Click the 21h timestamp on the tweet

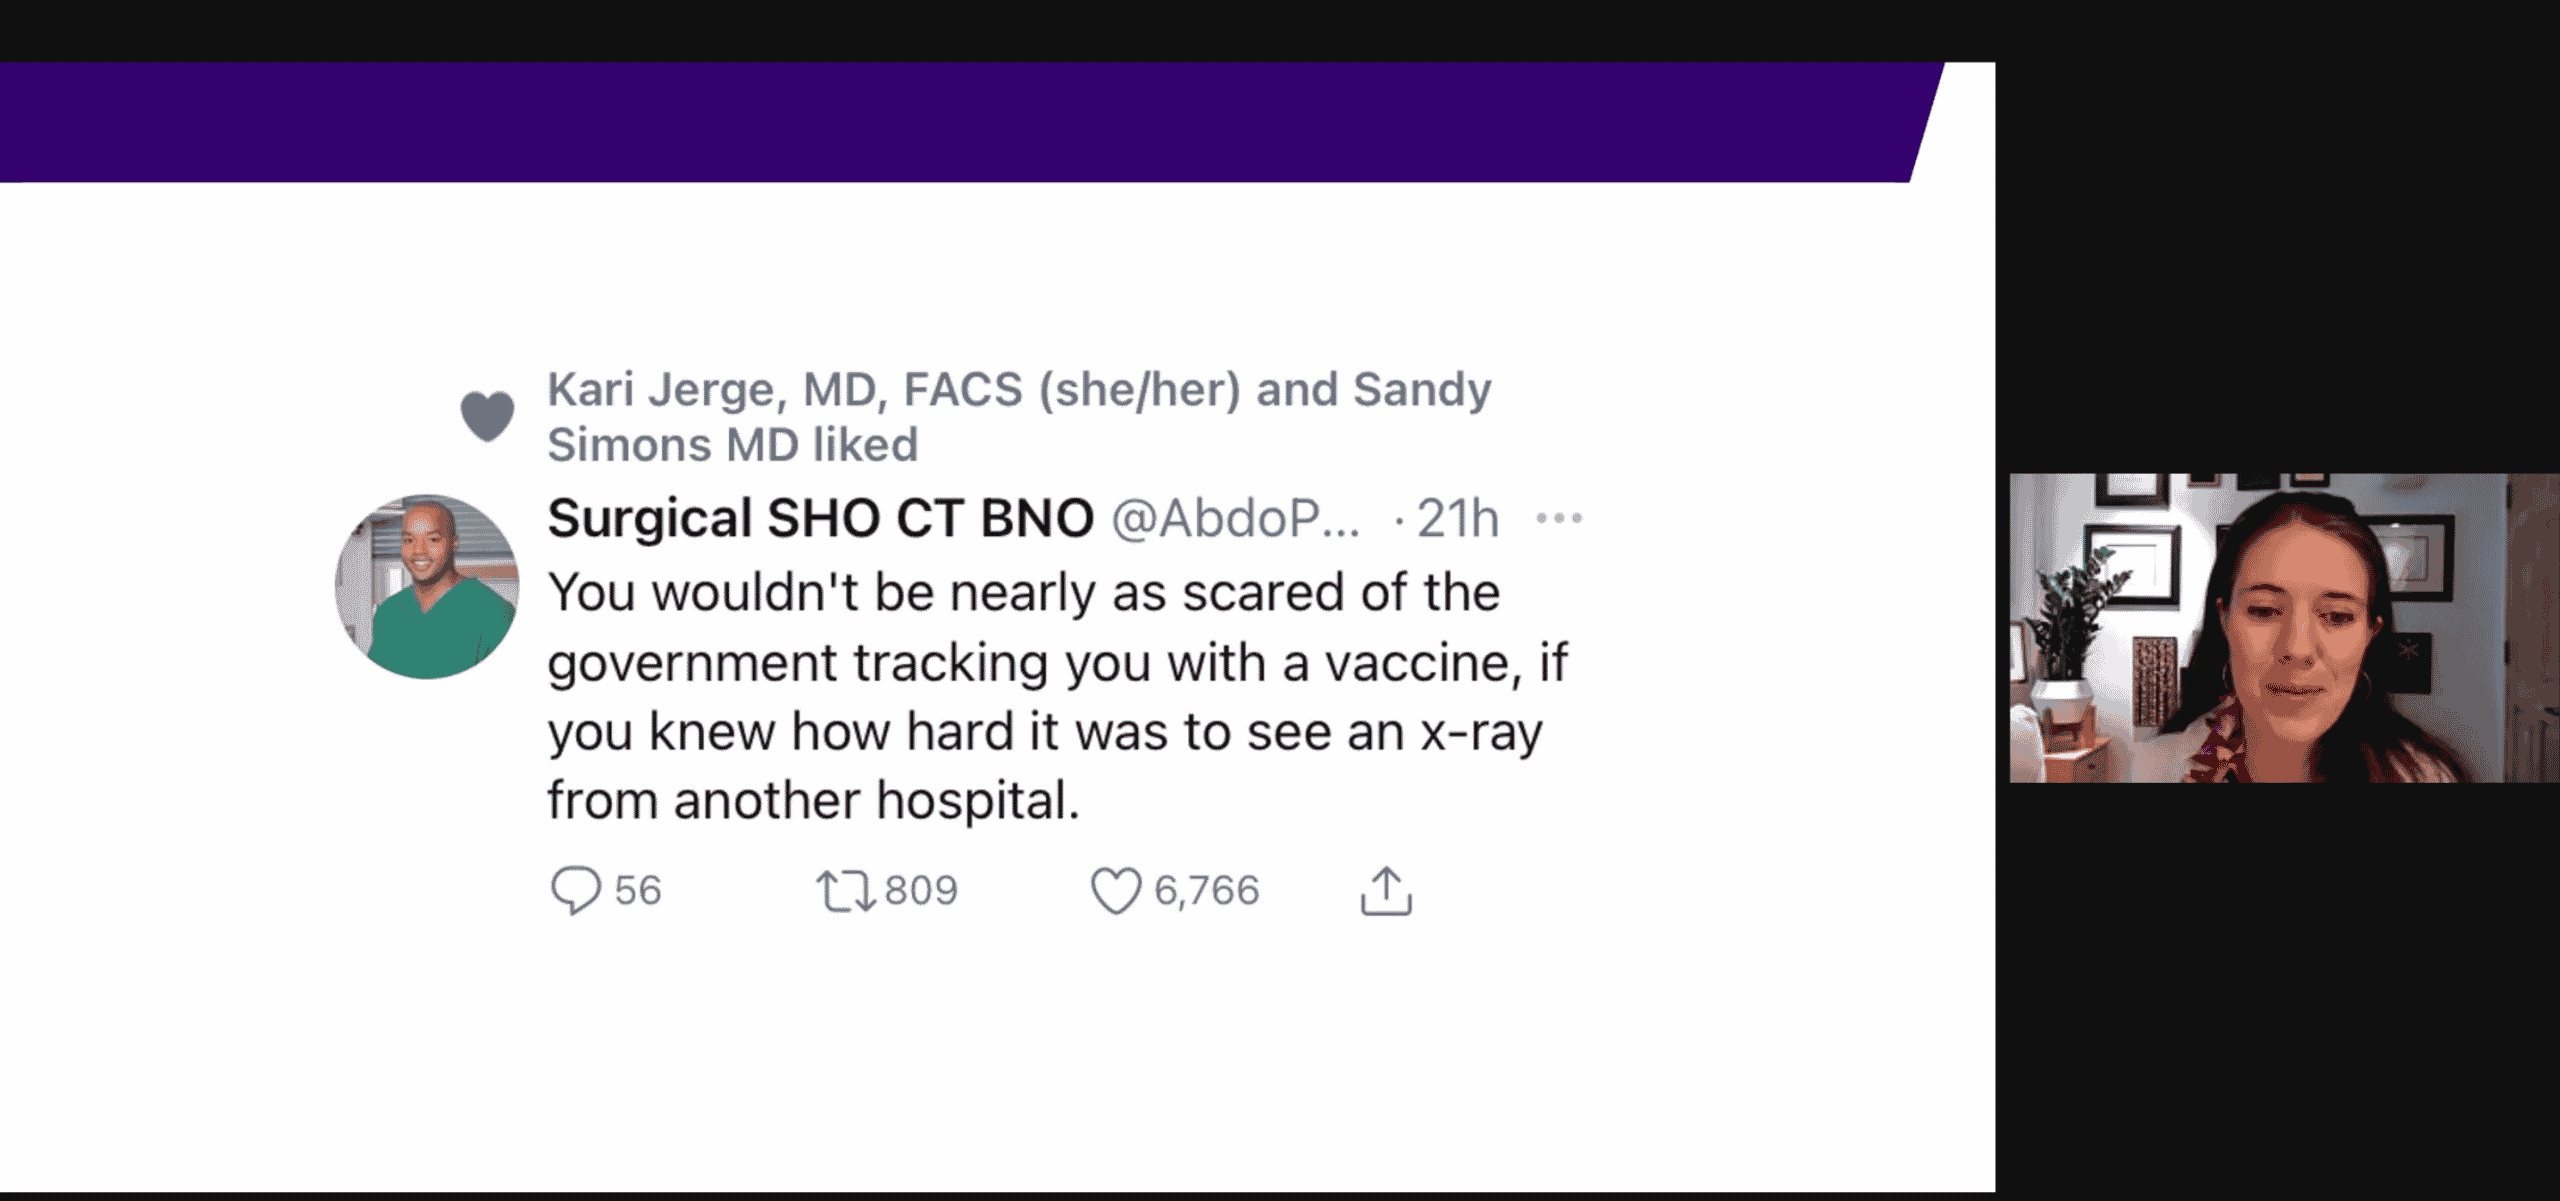[x=1457, y=519]
